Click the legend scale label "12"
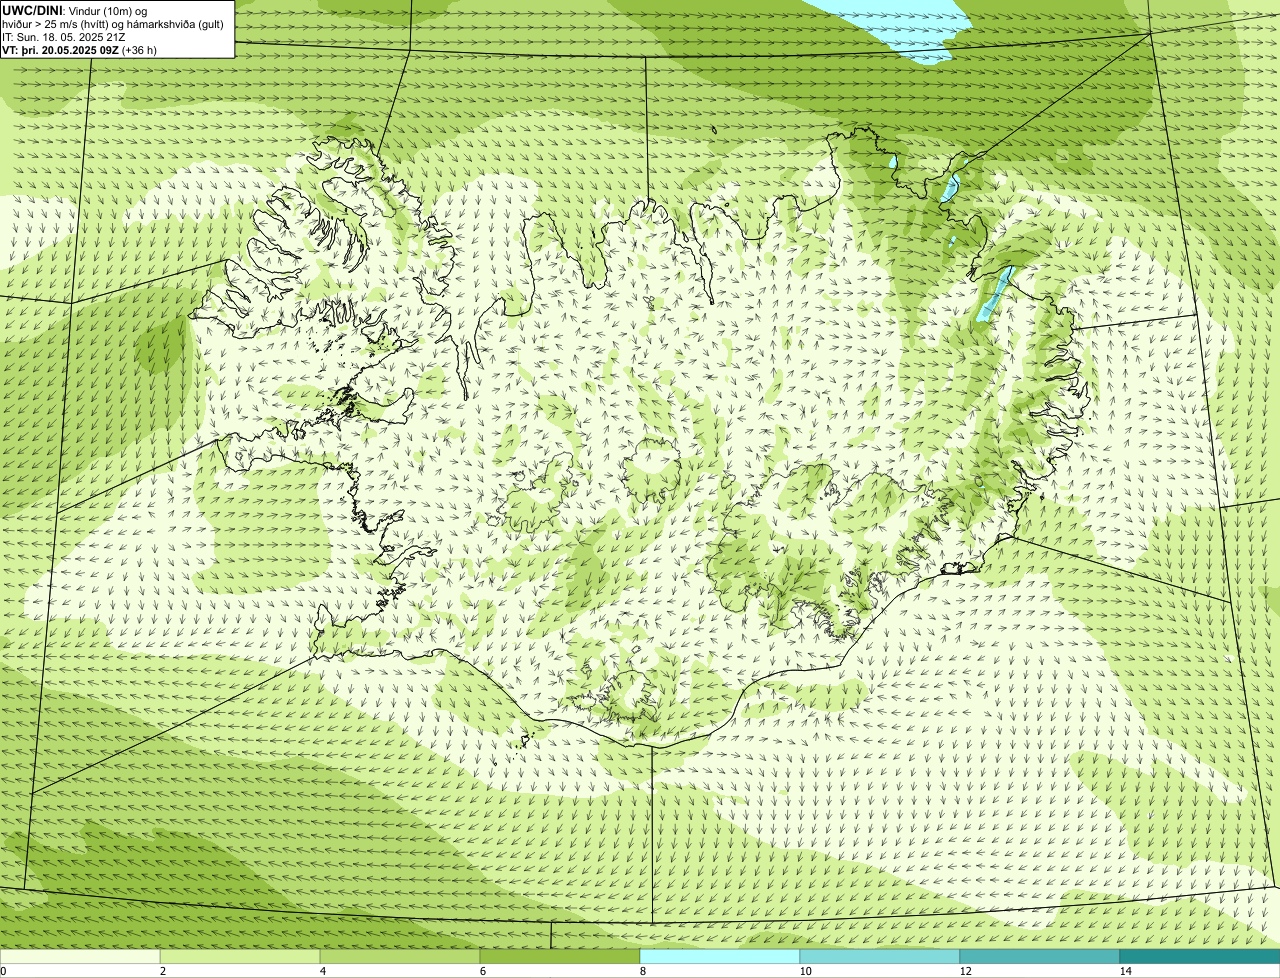The width and height of the screenshot is (1280, 978). pyautogui.click(x=965, y=971)
